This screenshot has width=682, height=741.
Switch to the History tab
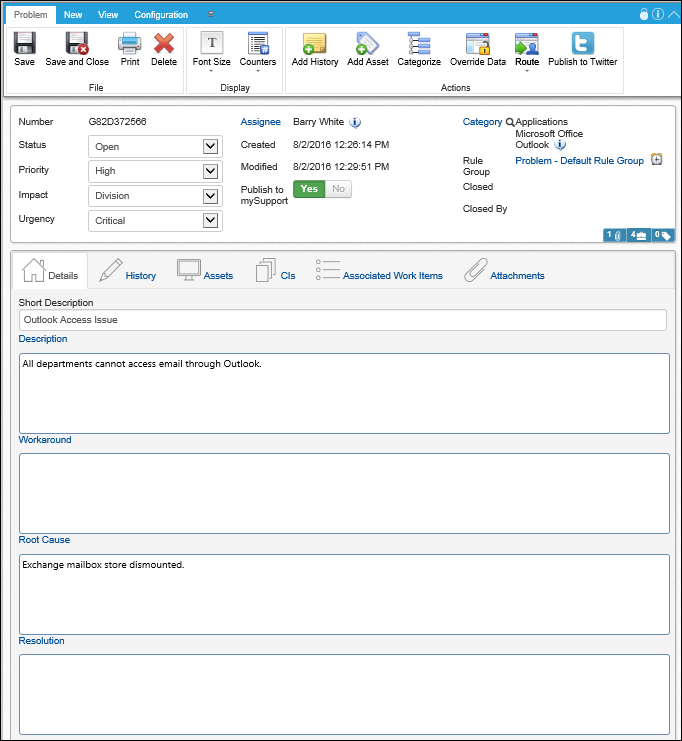[x=127, y=271]
